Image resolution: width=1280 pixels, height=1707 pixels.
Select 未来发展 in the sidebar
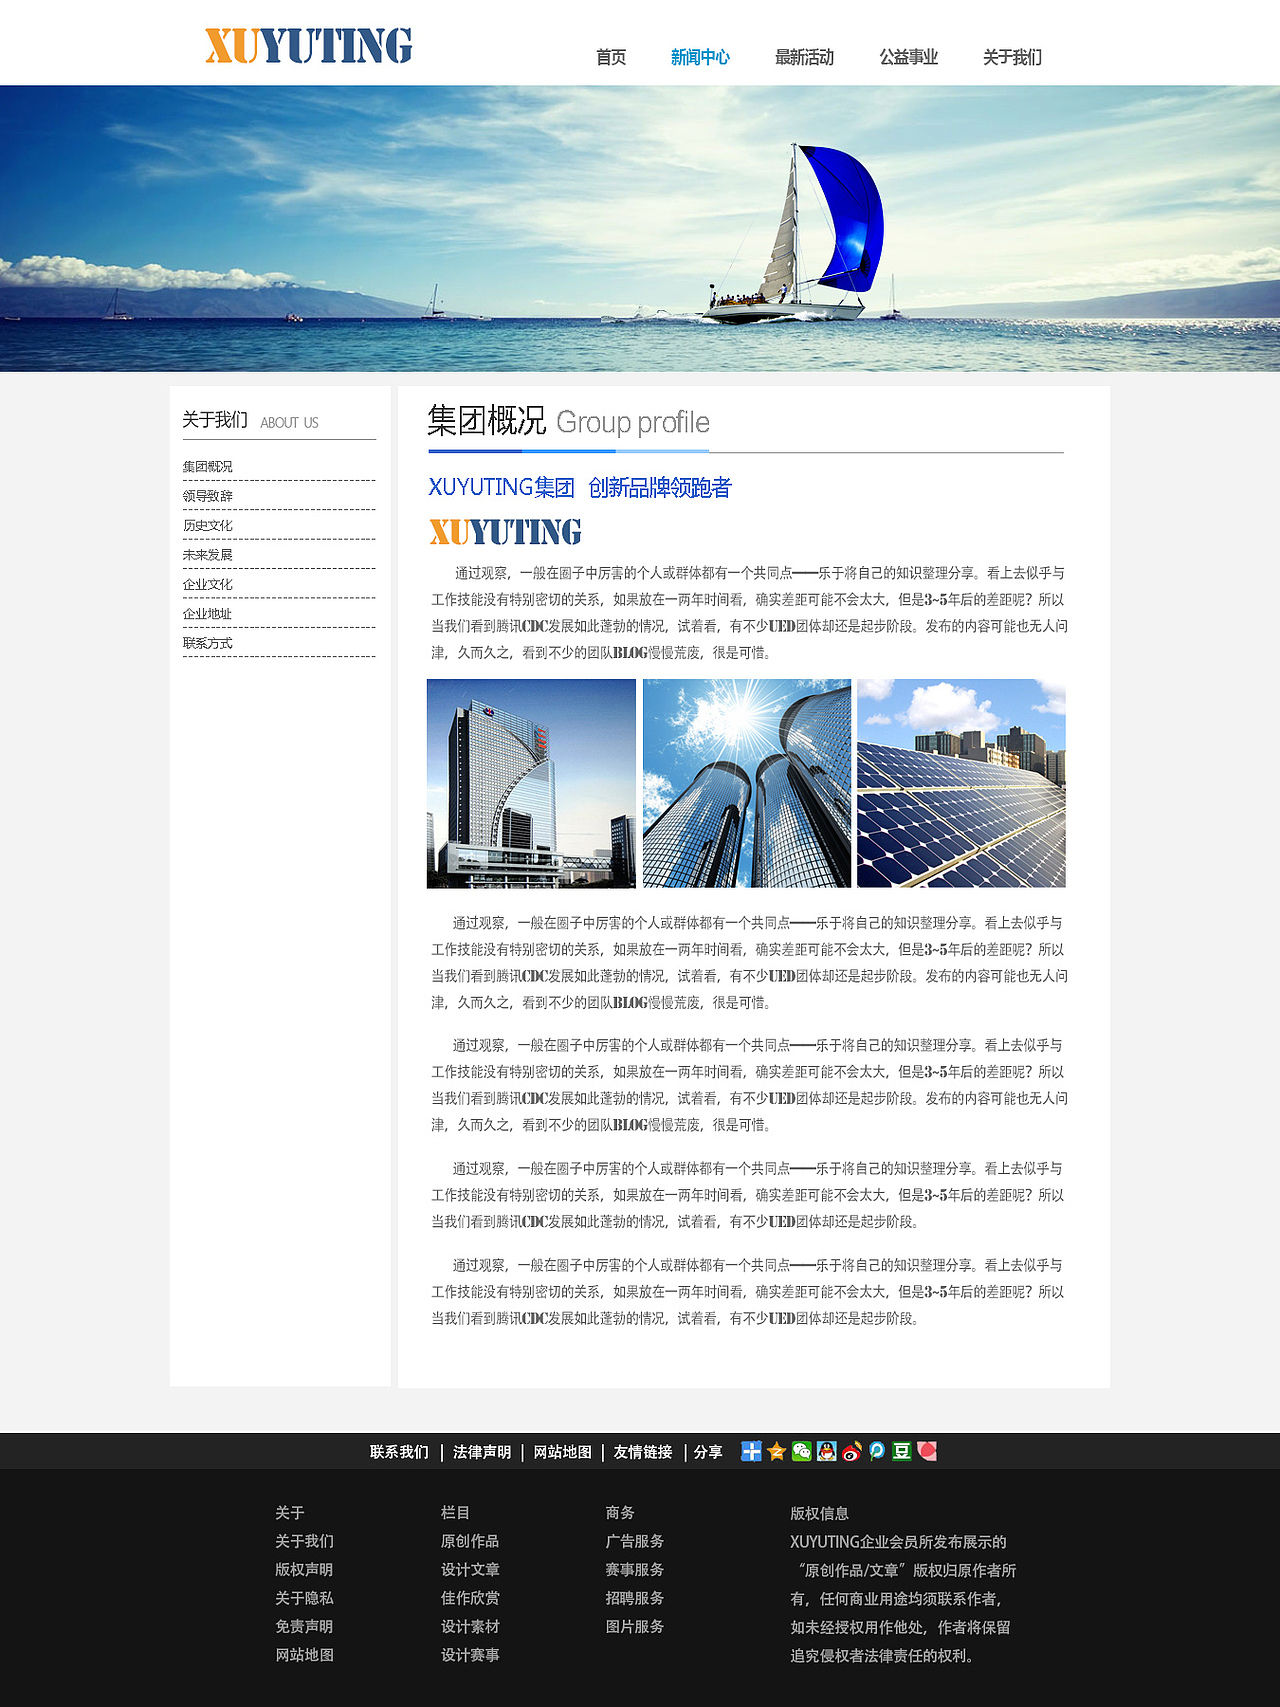207,555
